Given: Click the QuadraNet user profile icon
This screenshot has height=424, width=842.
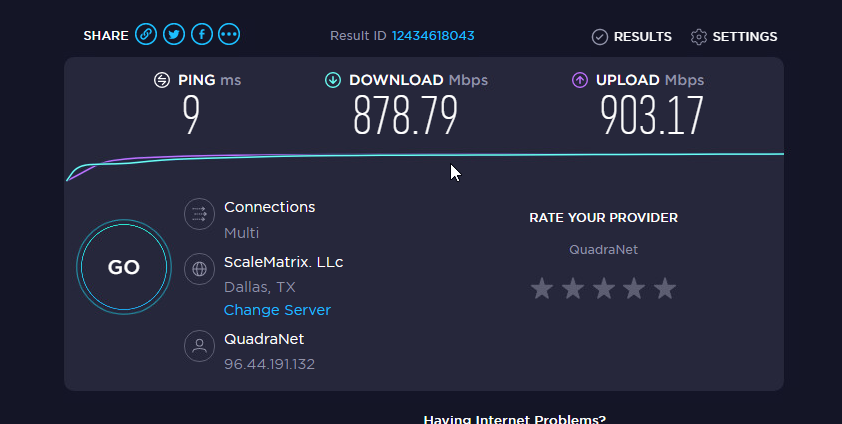Looking at the screenshot, I should click(x=199, y=346).
